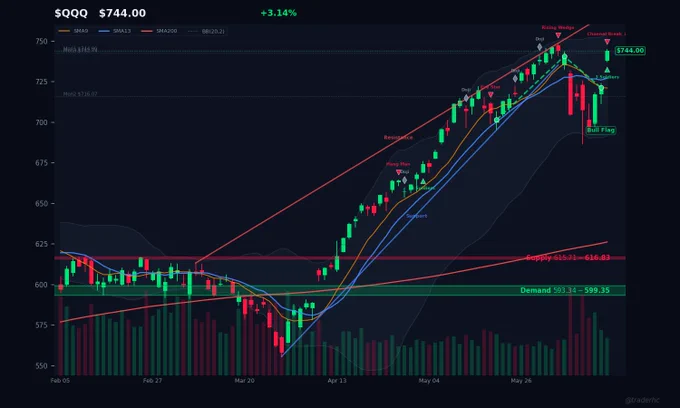The width and height of the screenshot is (680, 408).
Task: Click the red triangle under Eve Star label
Action: pyautogui.click(x=490, y=95)
